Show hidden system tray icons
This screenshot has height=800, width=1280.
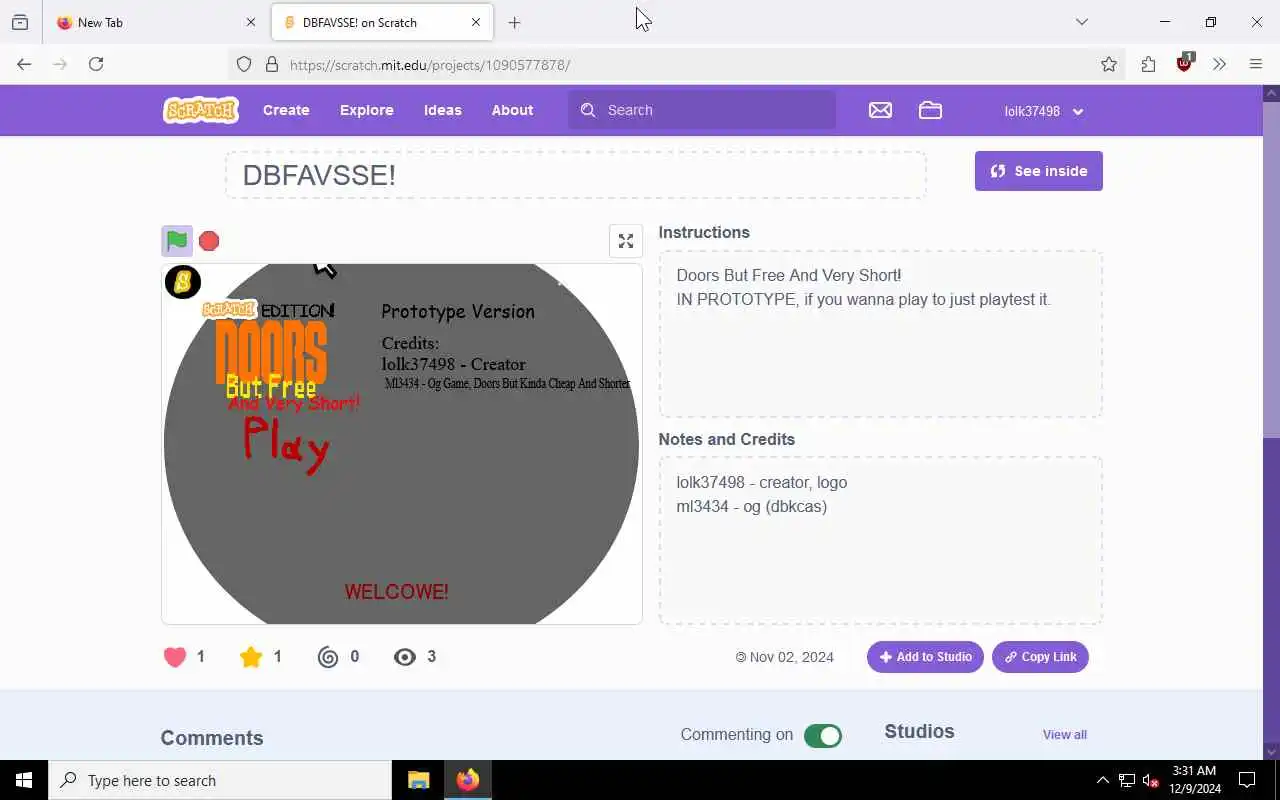[1102, 780]
